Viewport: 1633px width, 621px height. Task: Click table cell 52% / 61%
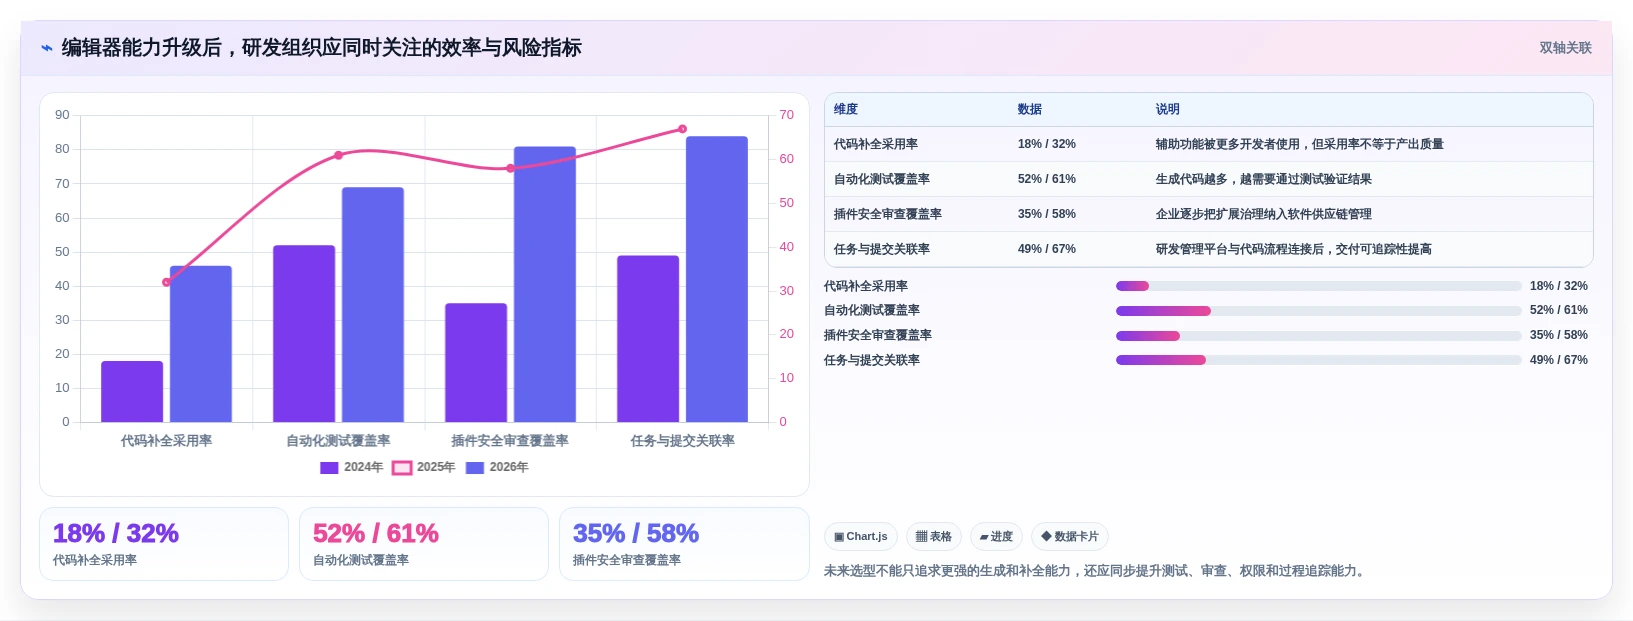click(x=1047, y=179)
